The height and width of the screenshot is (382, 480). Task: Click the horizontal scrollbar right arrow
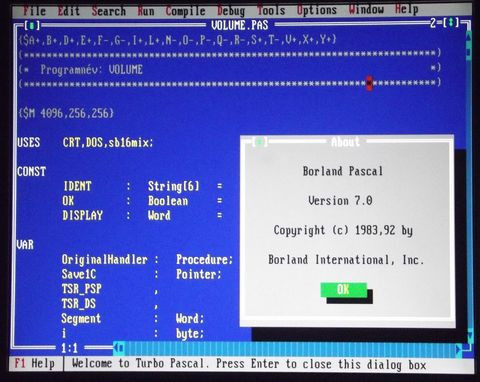[x=459, y=349]
